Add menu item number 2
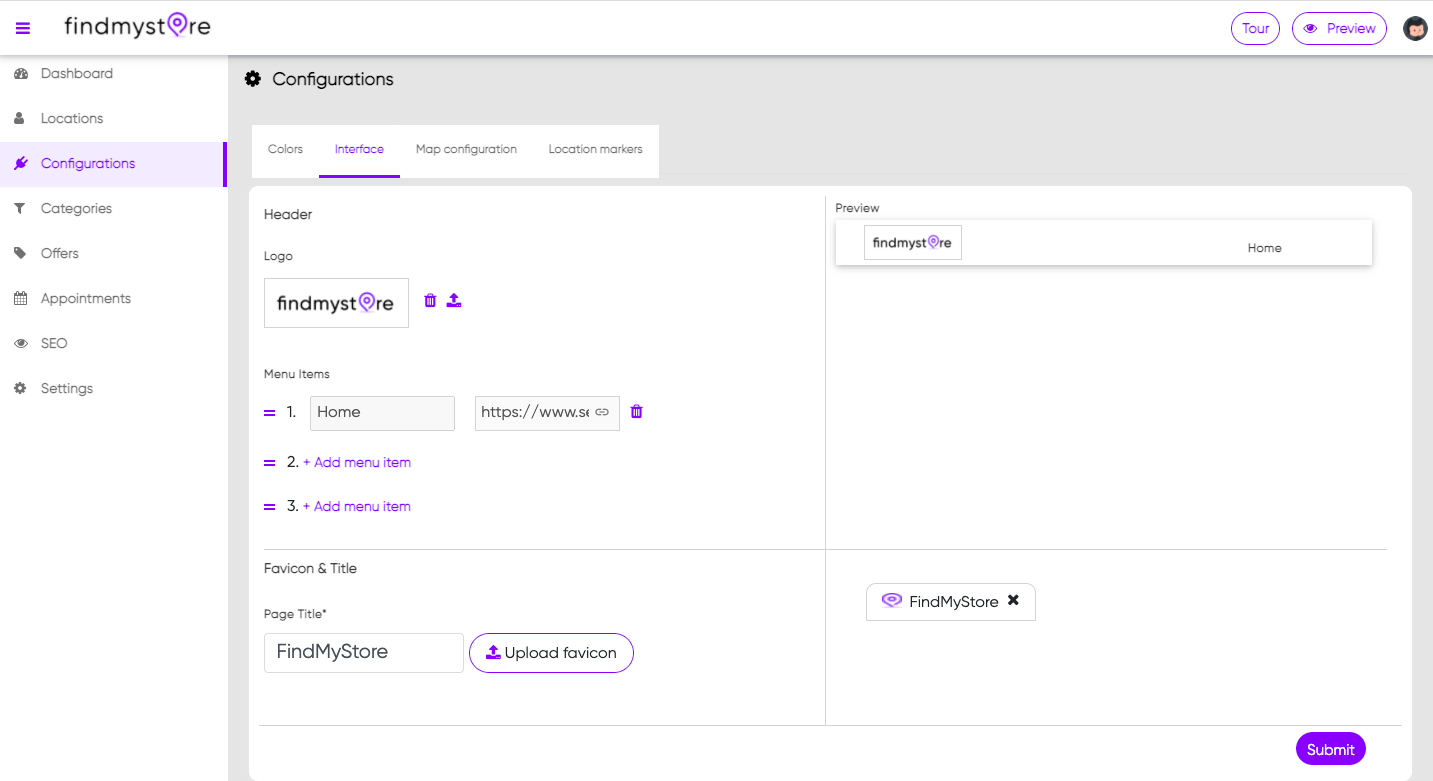 tap(357, 462)
